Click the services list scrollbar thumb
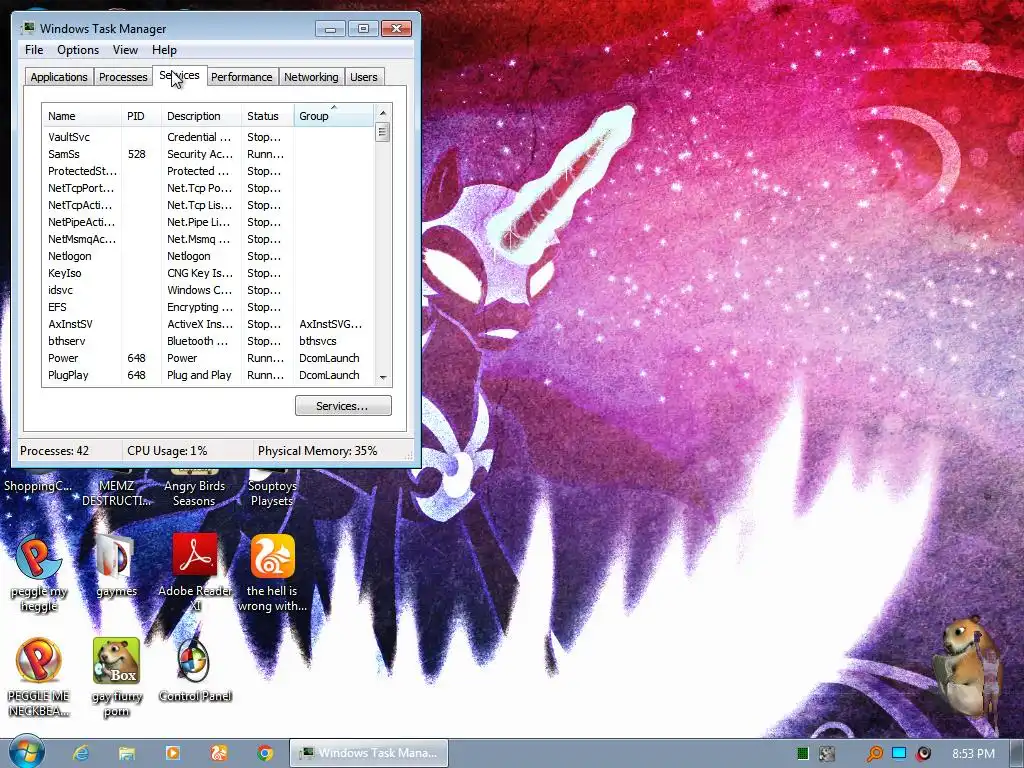Viewport: 1024px width, 768px height. (x=383, y=132)
